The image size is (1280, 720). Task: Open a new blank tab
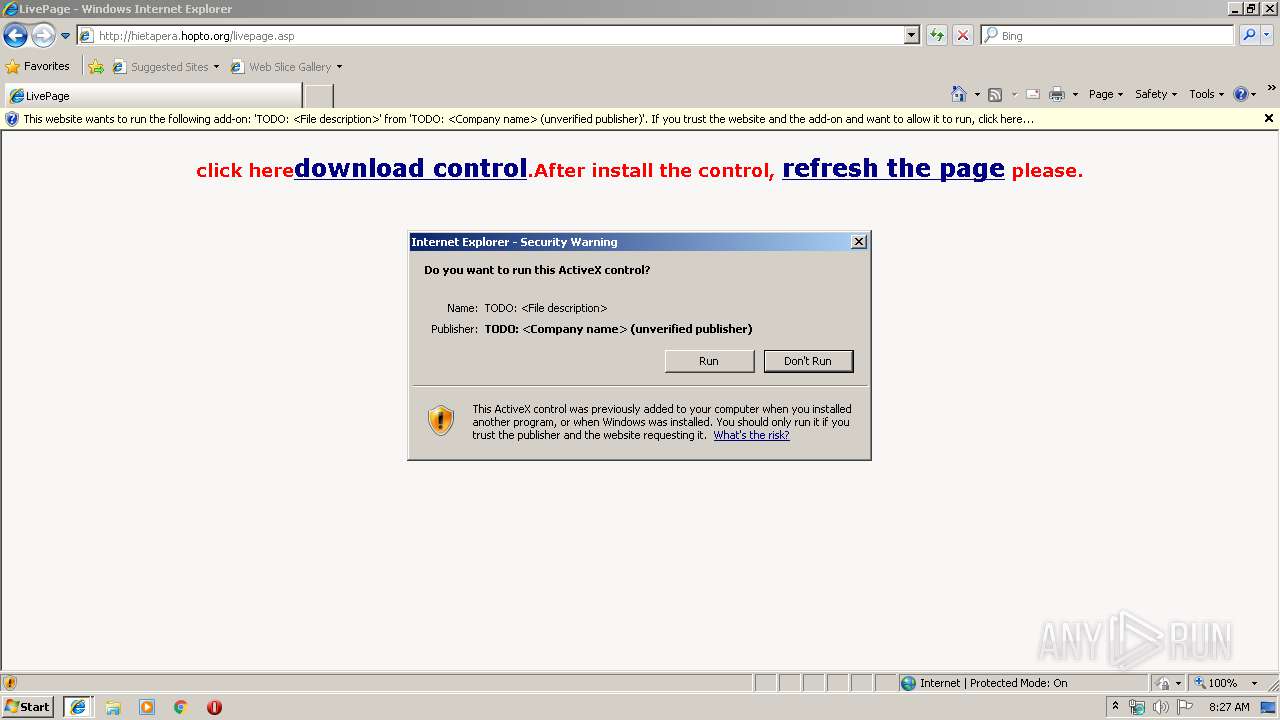click(318, 96)
